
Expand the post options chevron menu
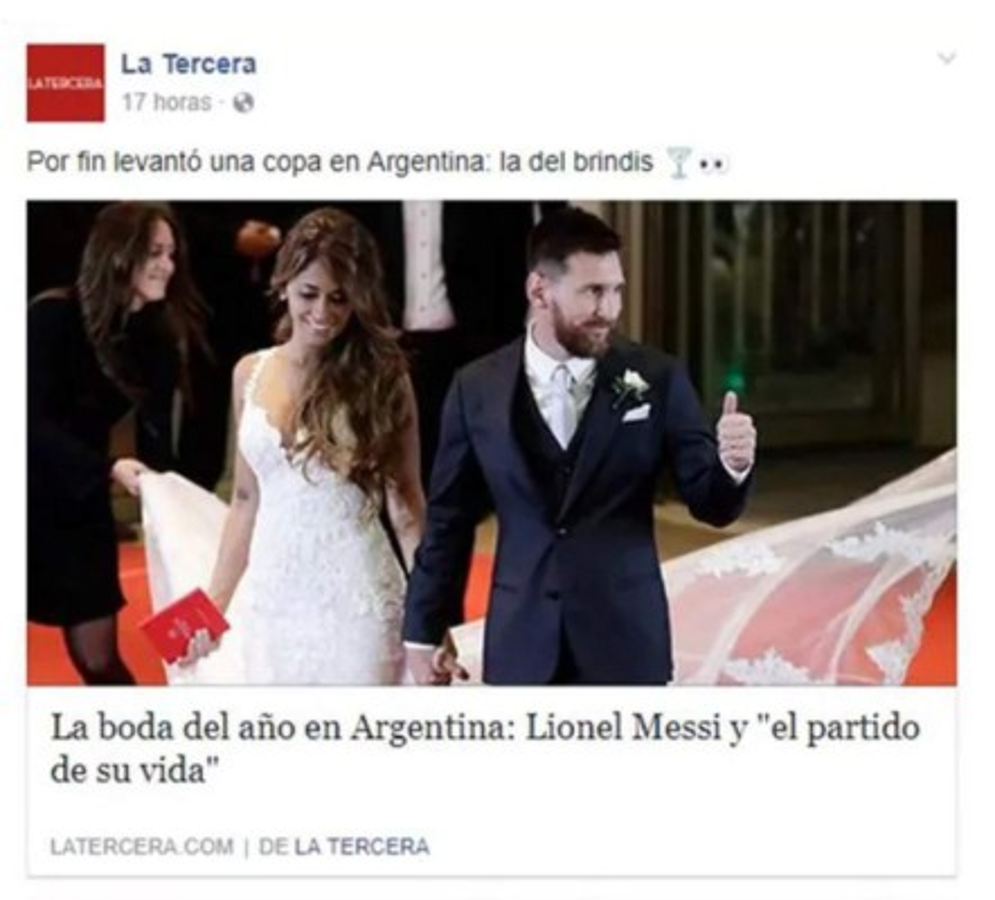point(946,58)
